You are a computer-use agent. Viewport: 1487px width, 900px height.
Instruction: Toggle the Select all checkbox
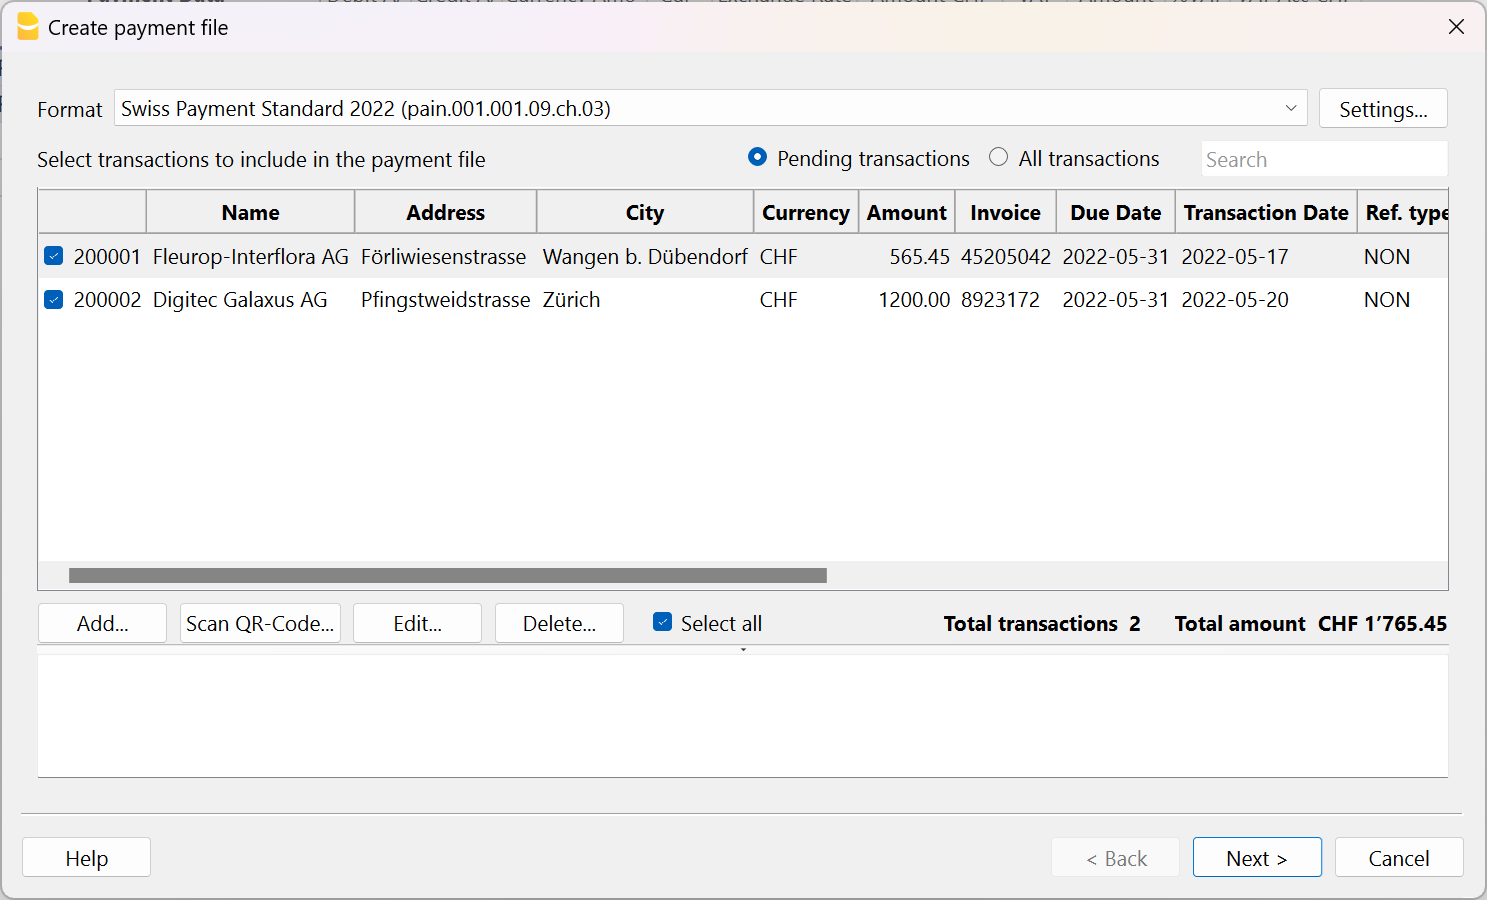(x=662, y=622)
